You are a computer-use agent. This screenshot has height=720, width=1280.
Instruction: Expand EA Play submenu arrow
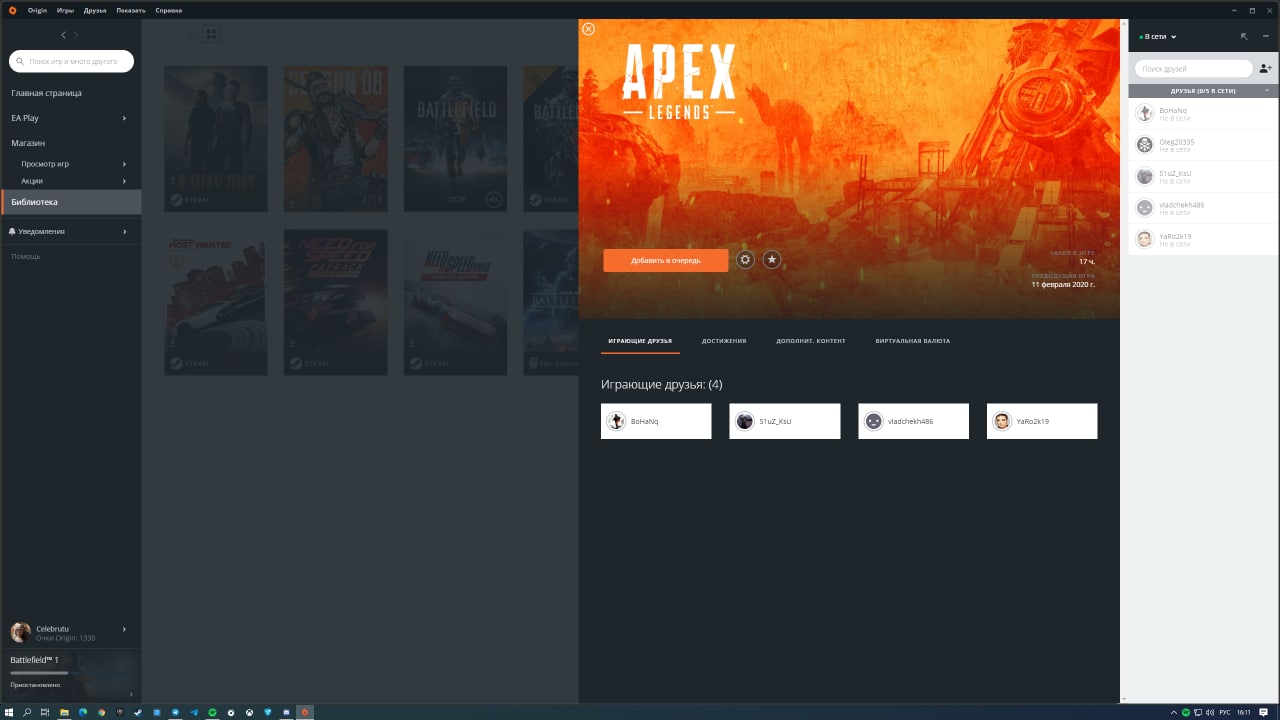tap(124, 118)
